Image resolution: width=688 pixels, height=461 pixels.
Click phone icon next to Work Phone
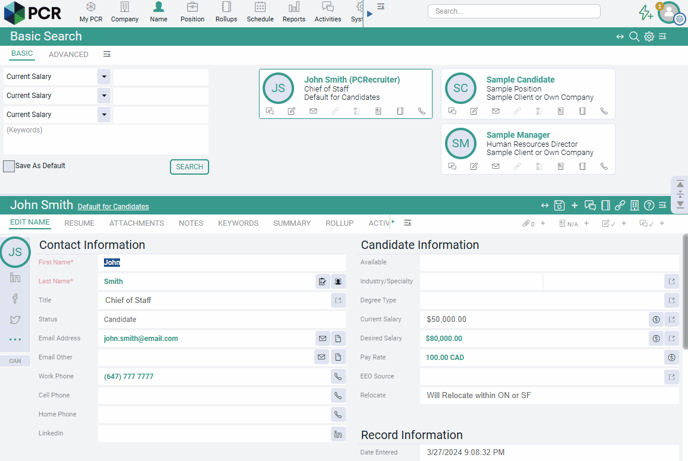[338, 377]
